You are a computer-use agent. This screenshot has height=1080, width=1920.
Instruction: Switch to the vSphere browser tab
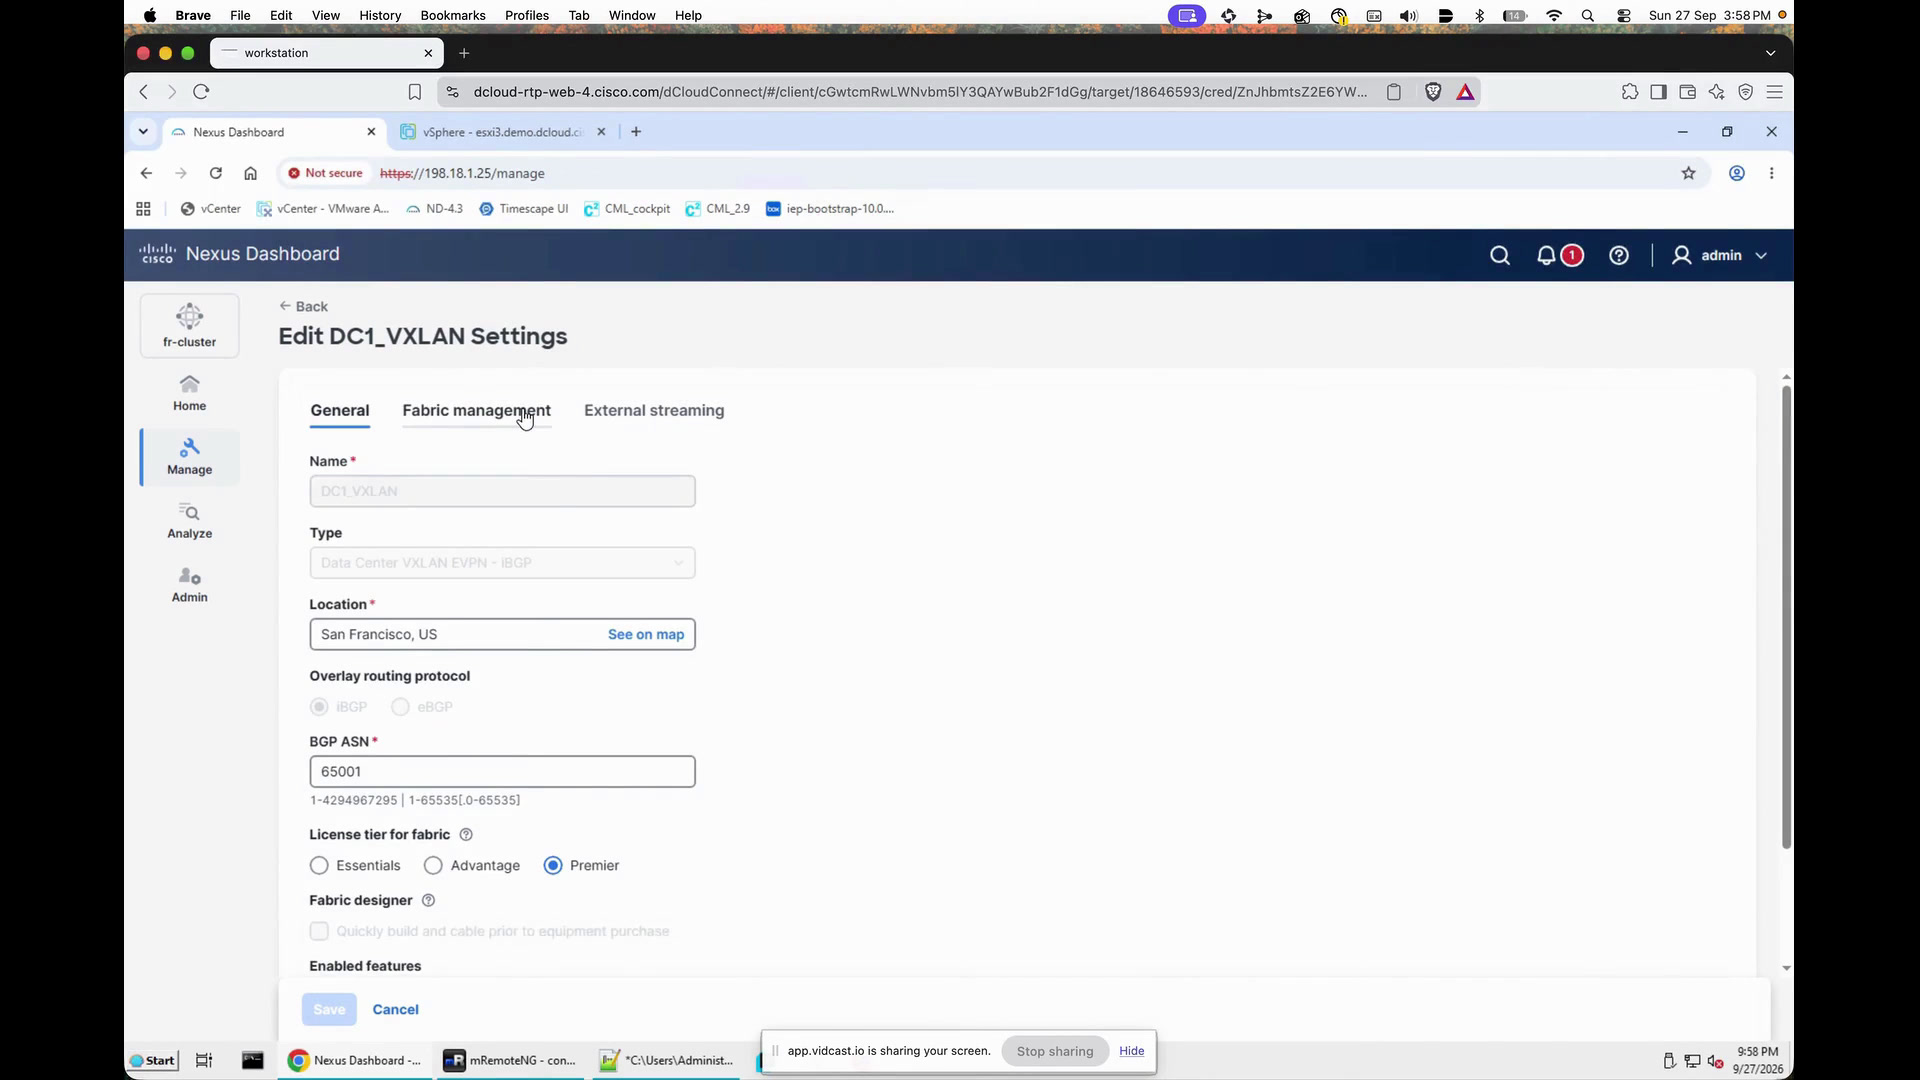(x=503, y=132)
